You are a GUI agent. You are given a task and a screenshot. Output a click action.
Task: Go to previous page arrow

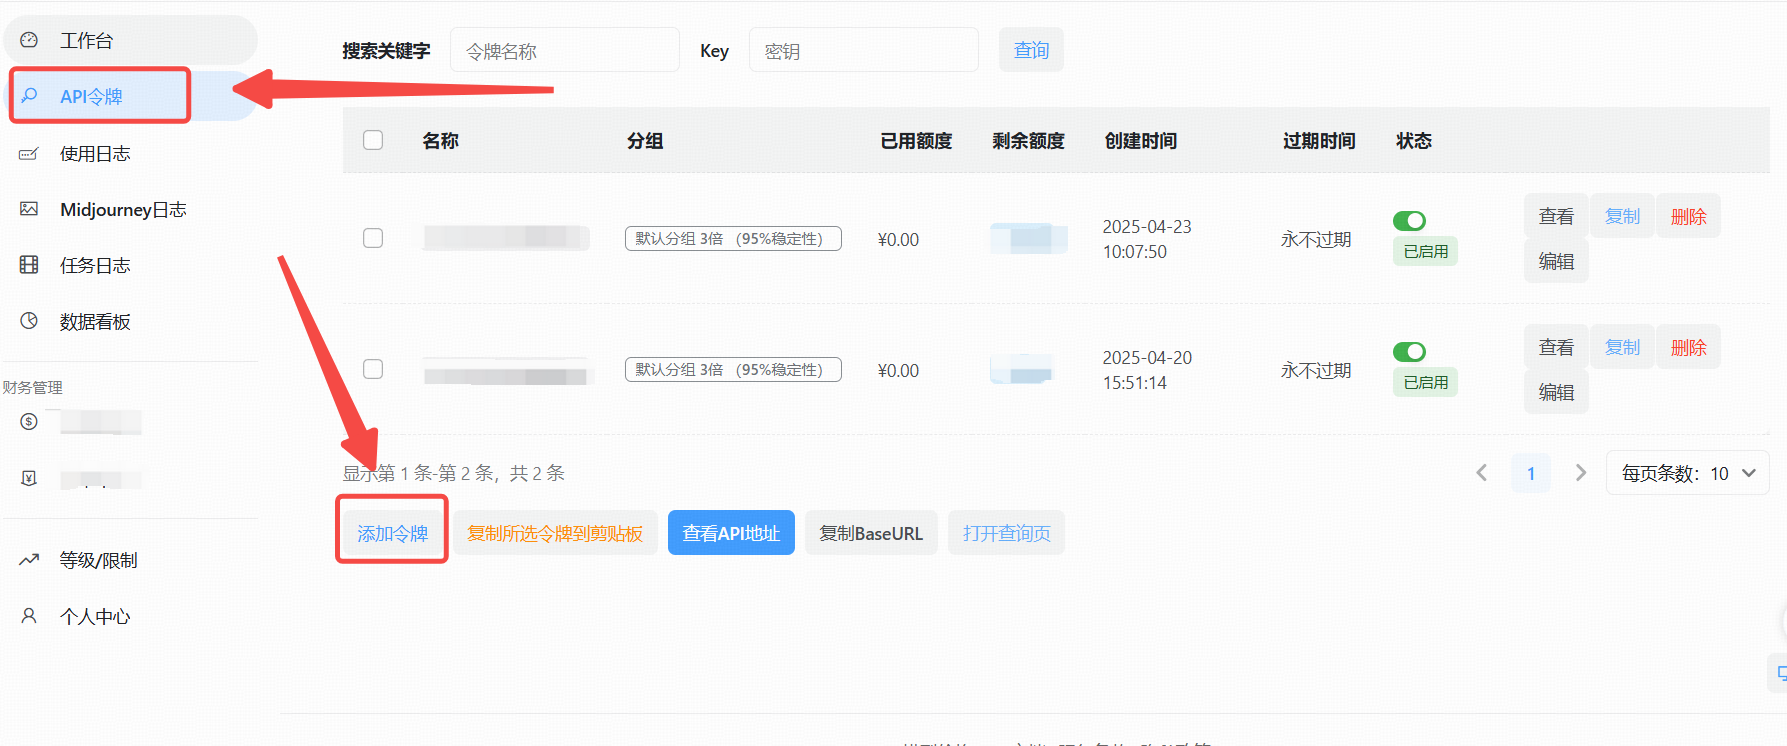[1482, 473]
